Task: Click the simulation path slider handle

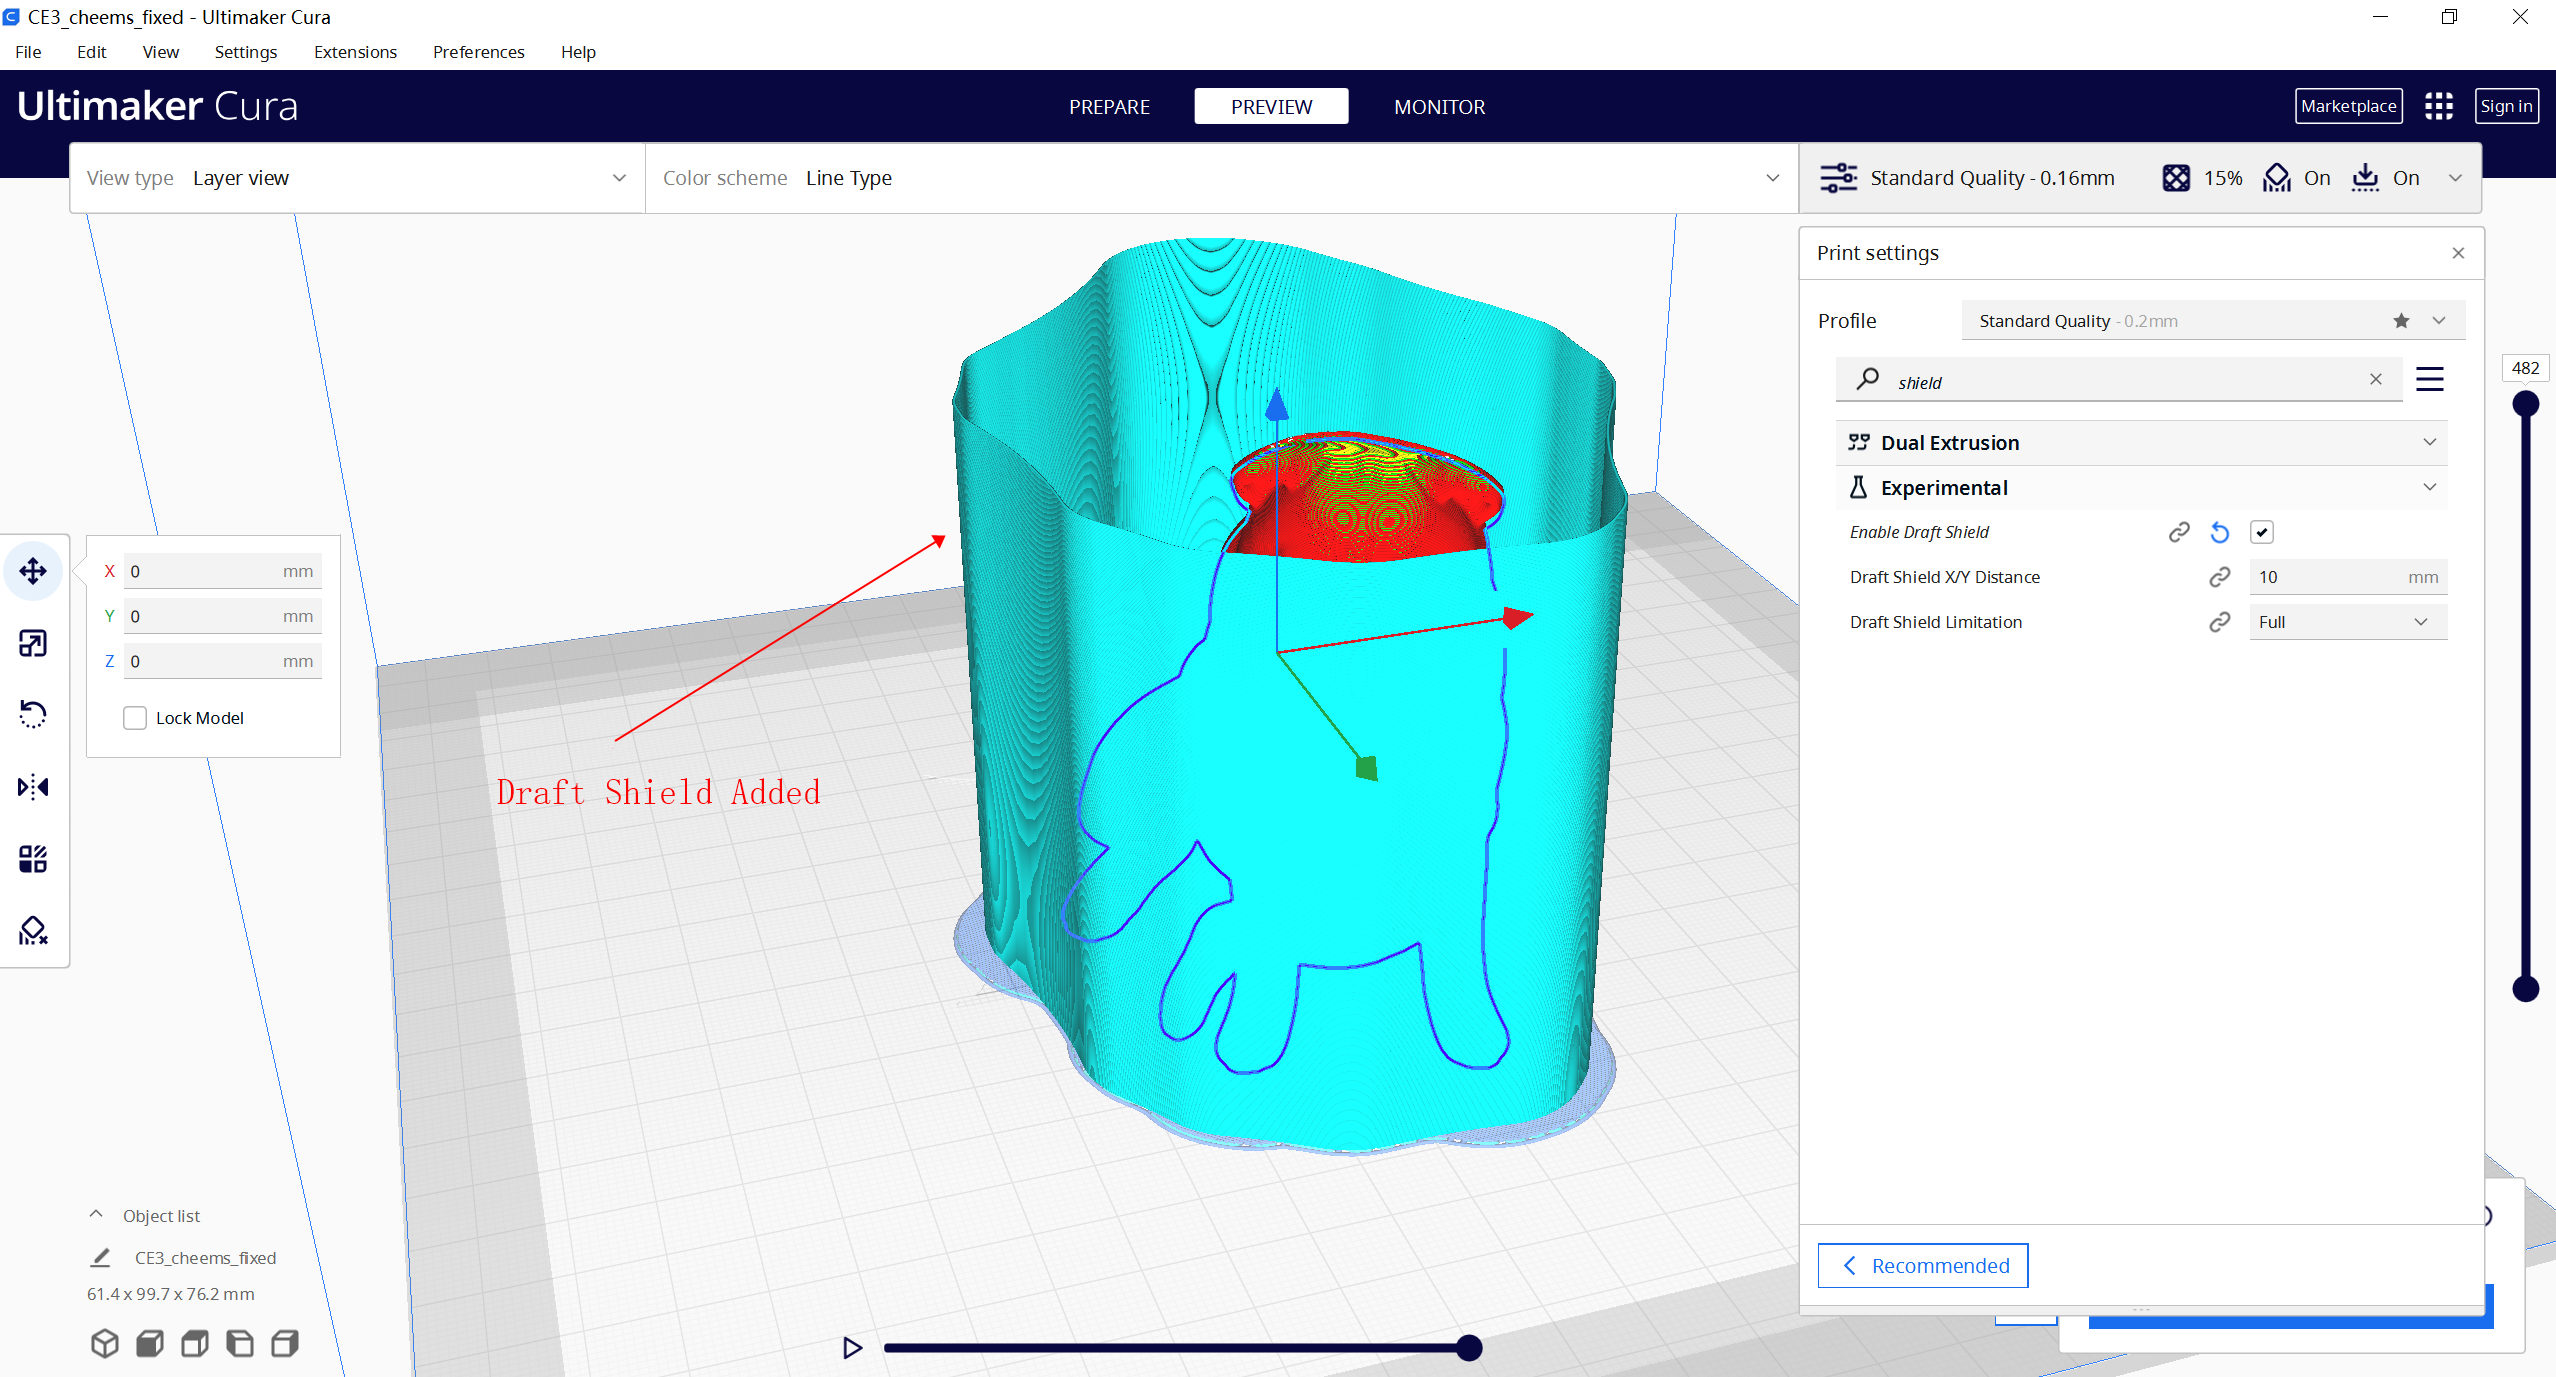Action: (1469, 1348)
